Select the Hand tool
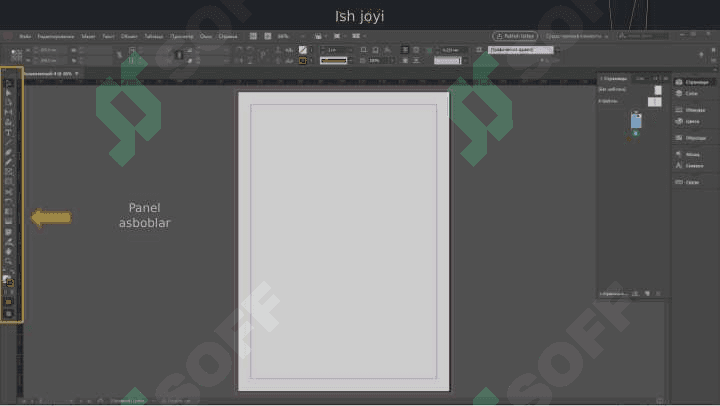The height and width of the screenshot is (406, 720). [x=9, y=250]
